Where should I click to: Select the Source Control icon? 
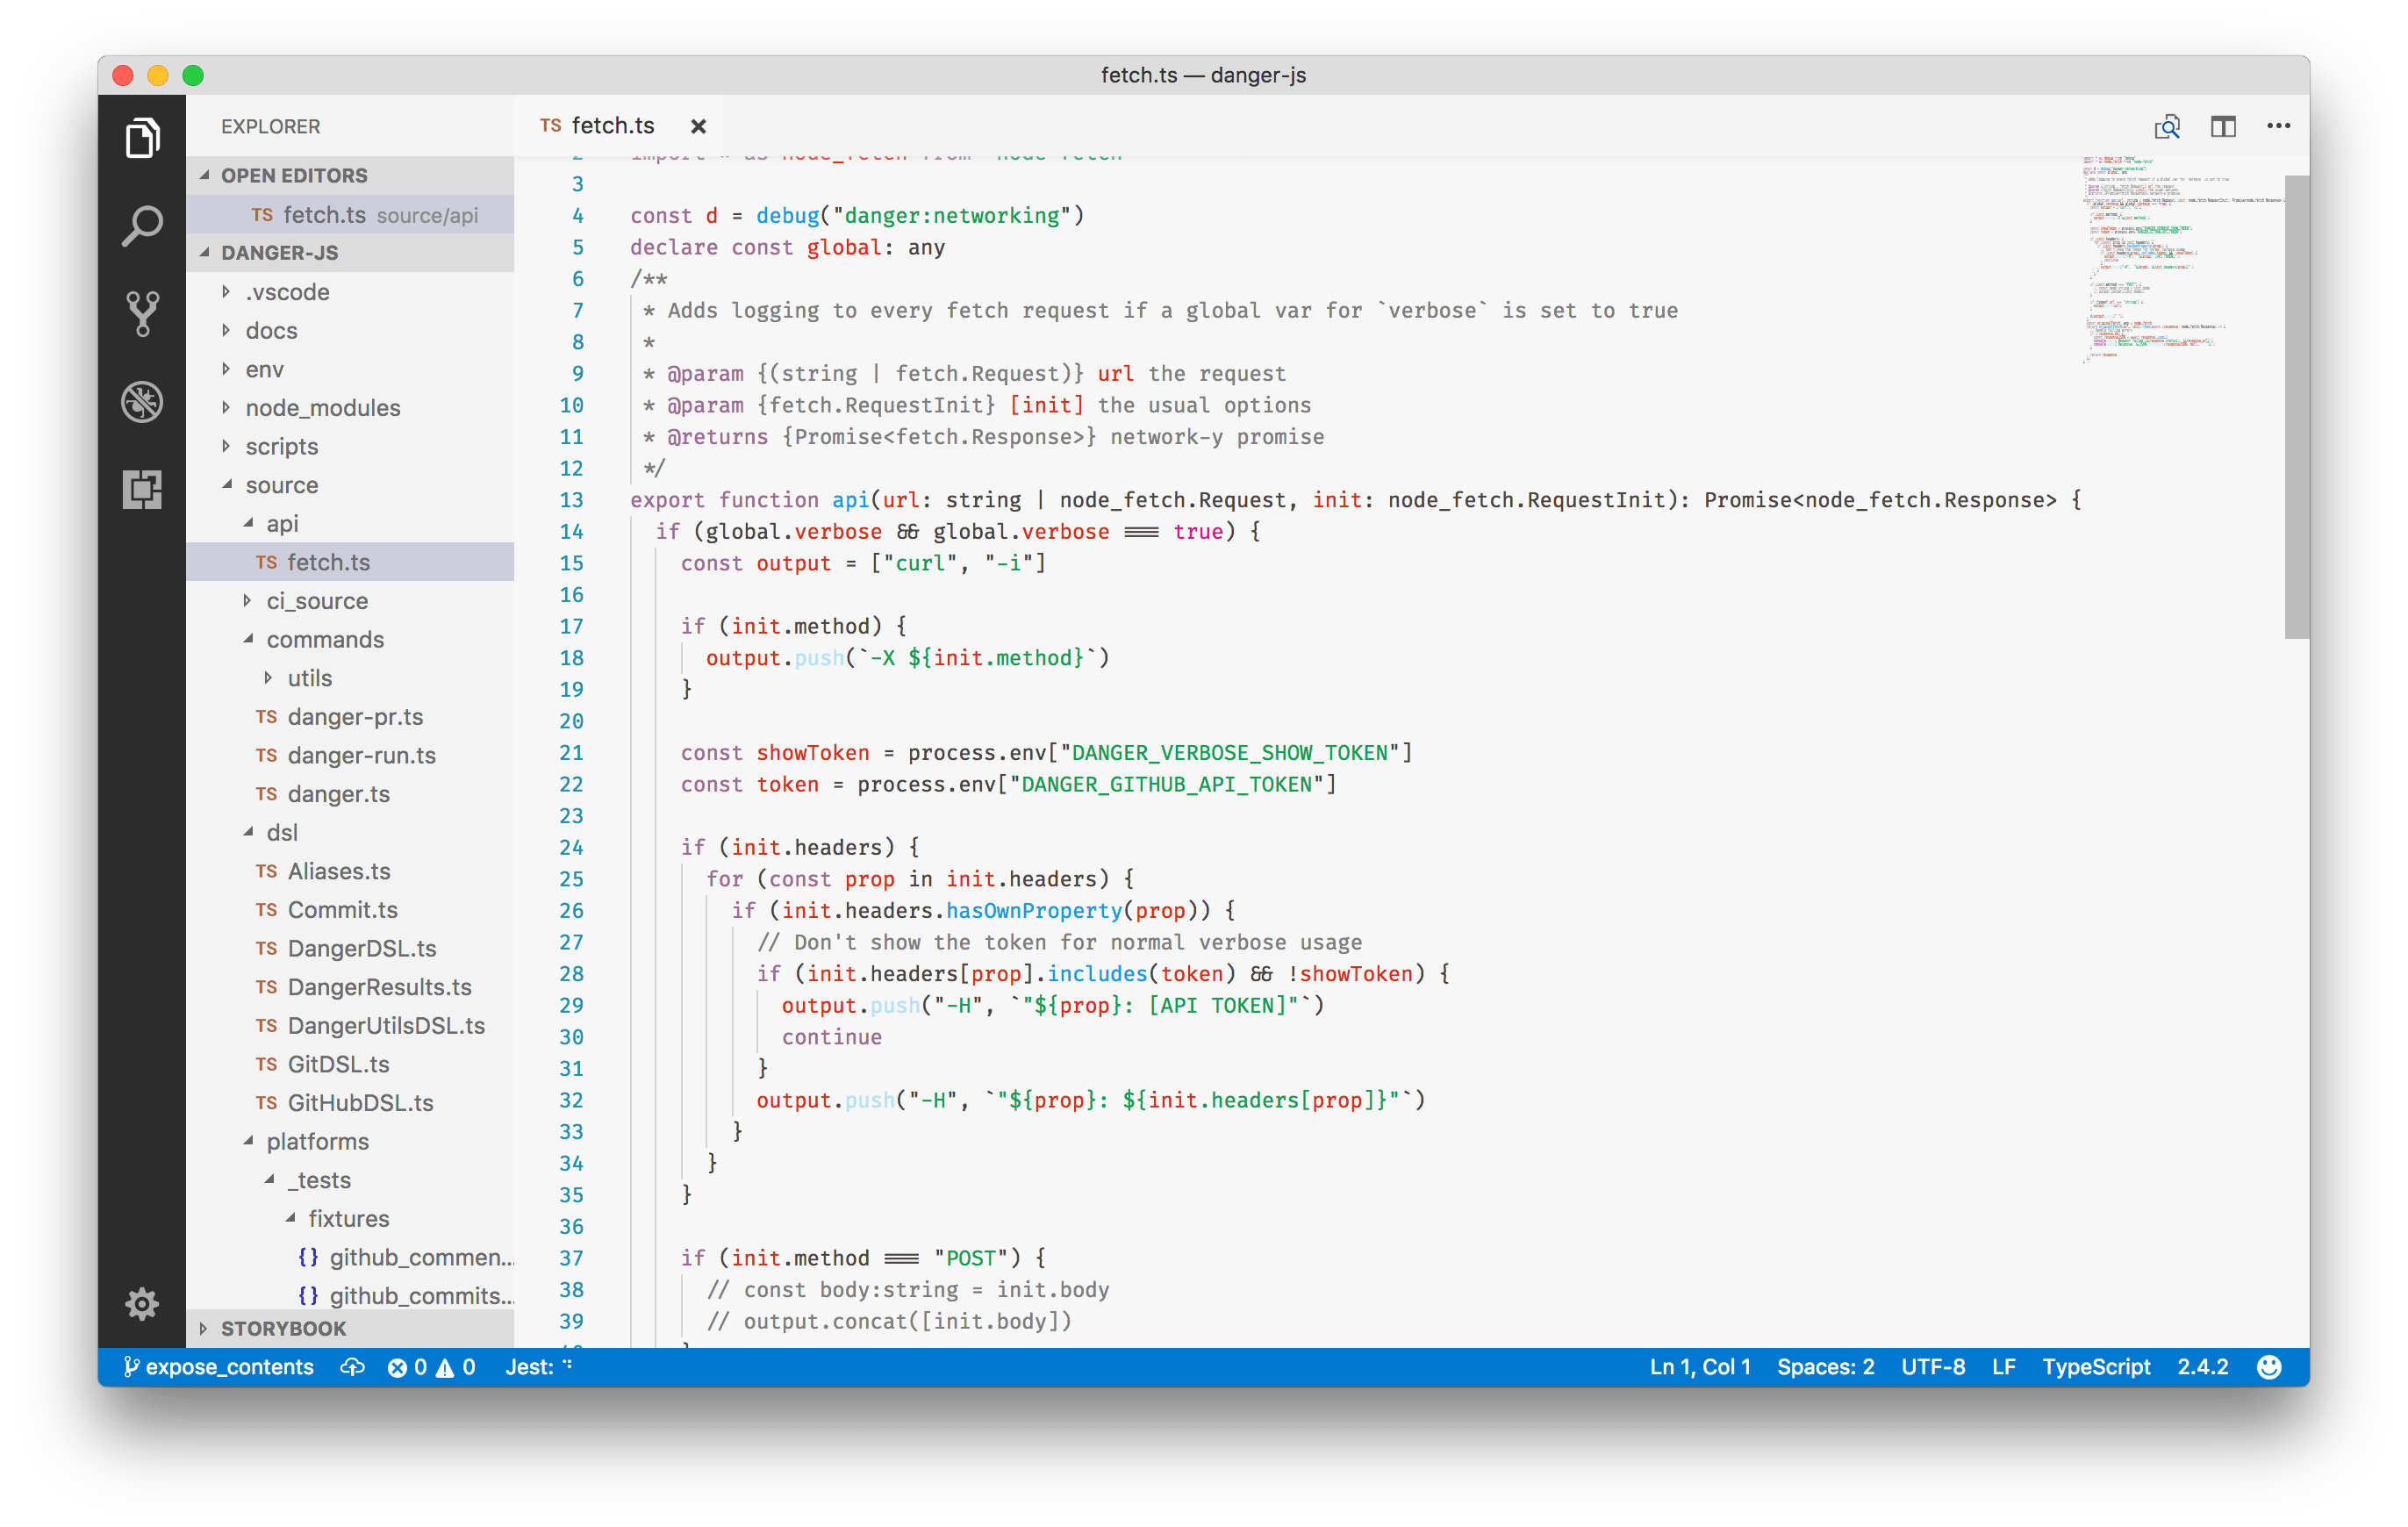(141, 313)
